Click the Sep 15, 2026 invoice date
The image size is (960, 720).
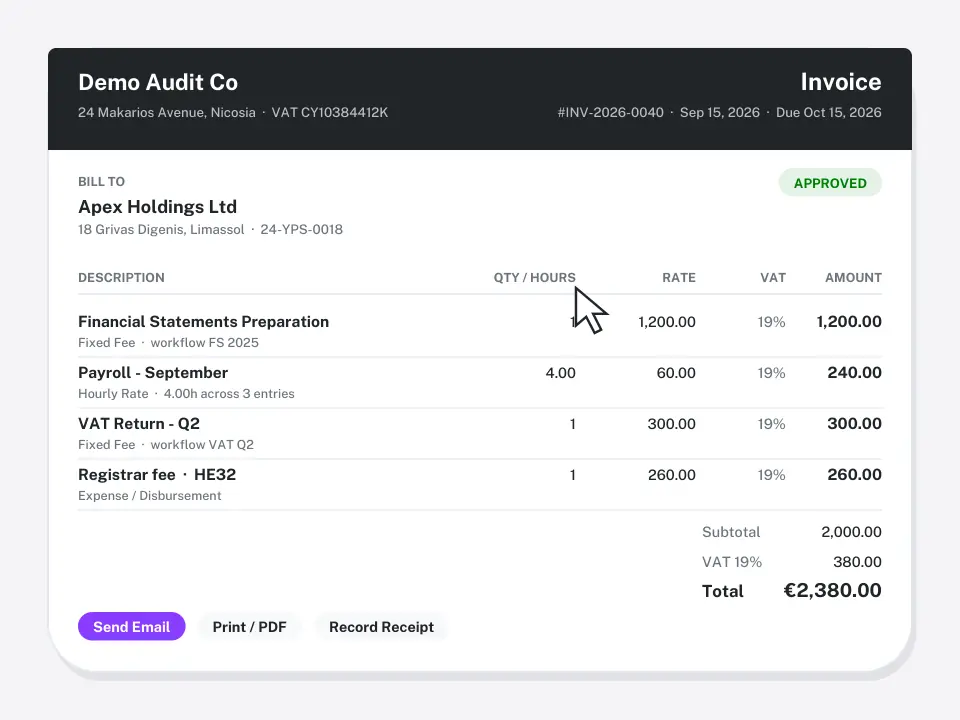pyautogui.click(x=719, y=113)
